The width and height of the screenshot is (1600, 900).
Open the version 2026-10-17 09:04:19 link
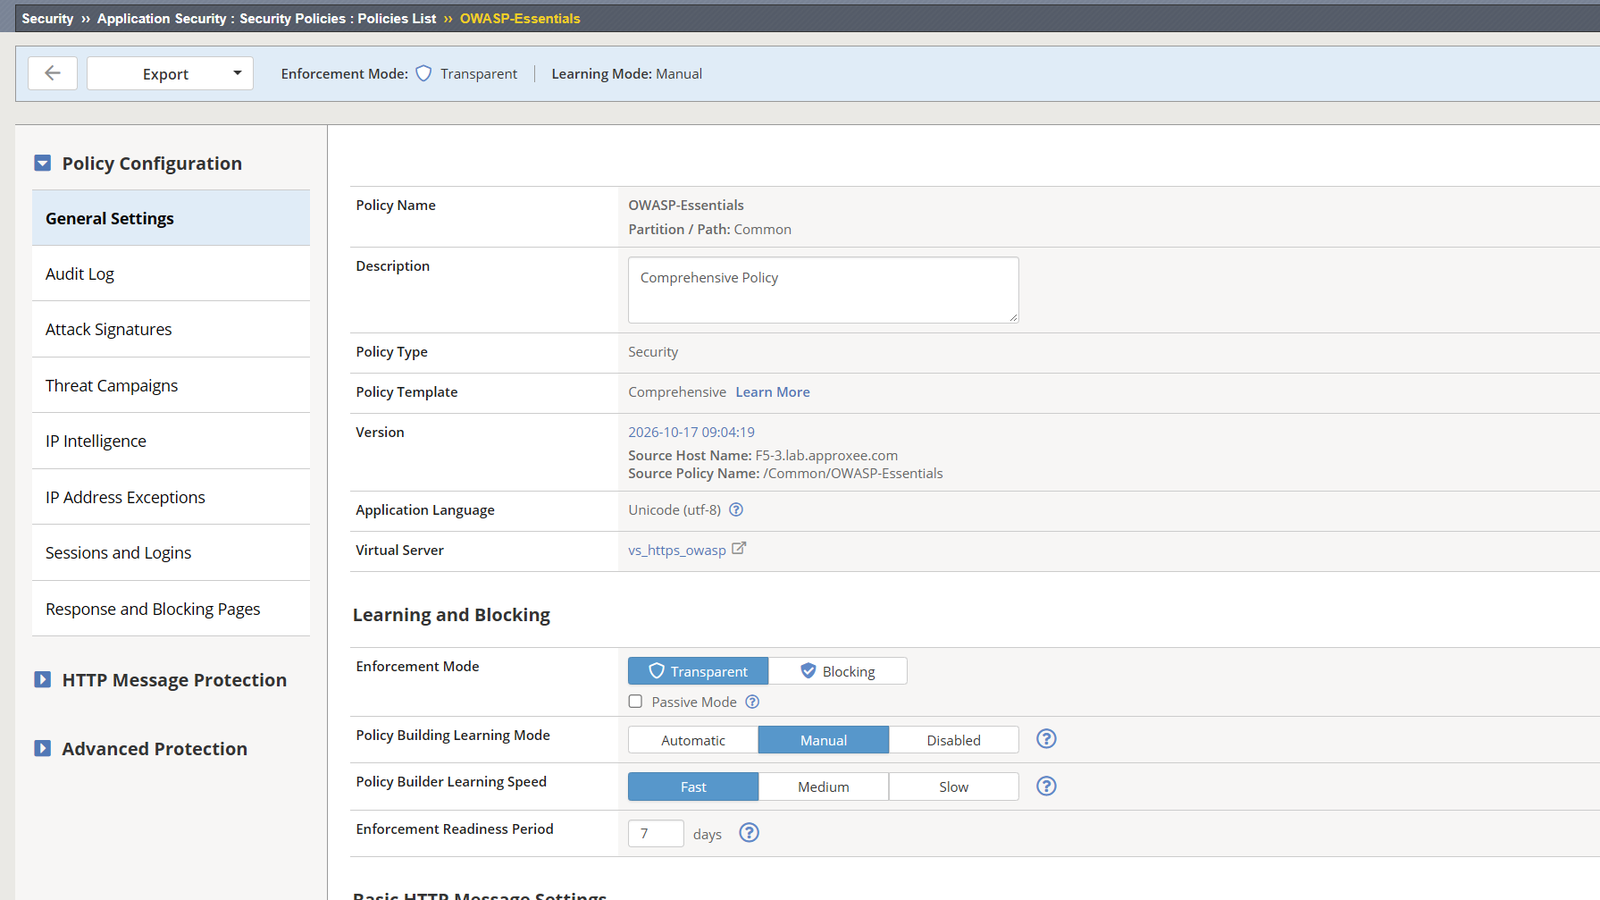pyautogui.click(x=691, y=432)
